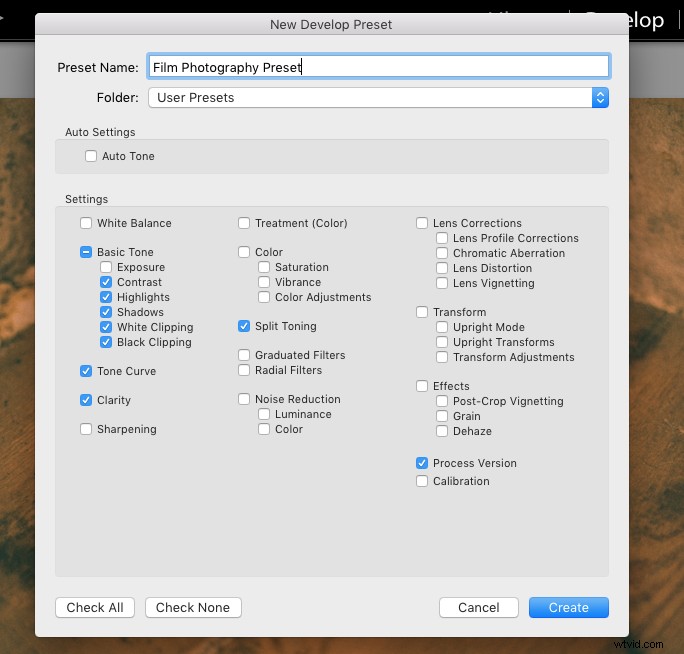
Task: Turn on the Sharpening checkbox
Action: 86,429
